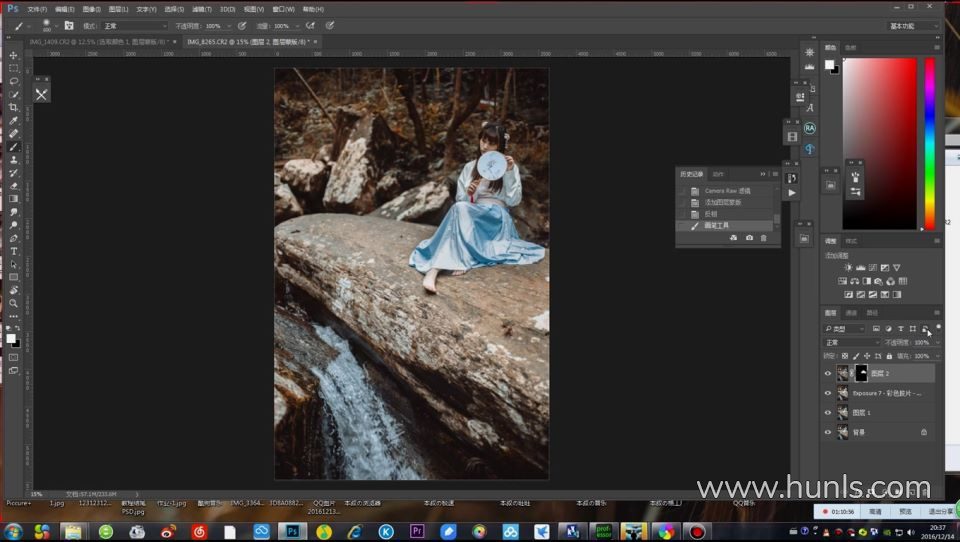Open the brush blend mode dropdown
This screenshot has height=542, width=960.
(135, 26)
